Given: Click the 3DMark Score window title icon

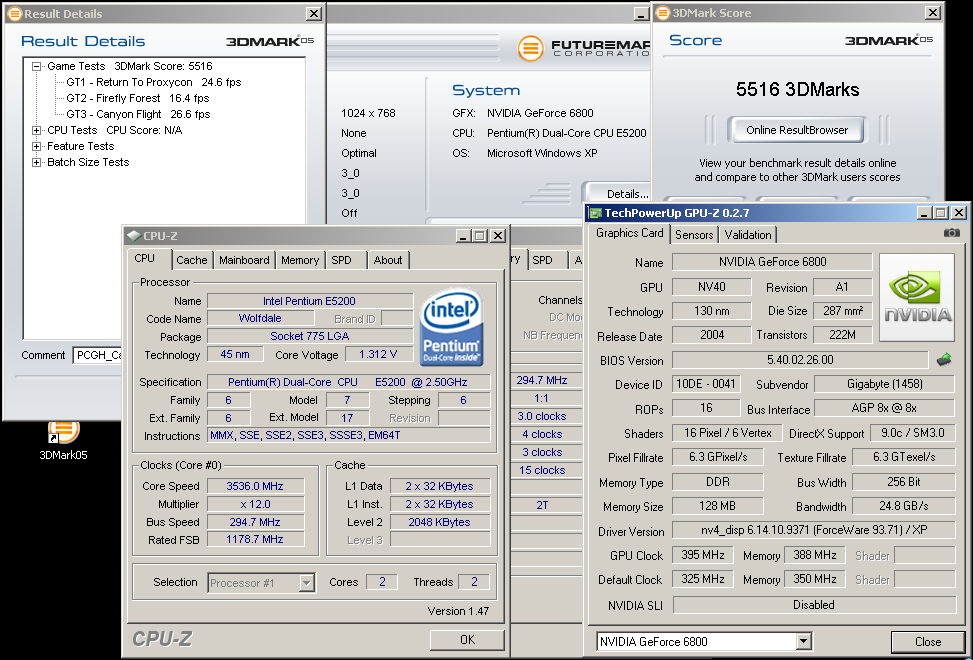Looking at the screenshot, I should pos(663,13).
